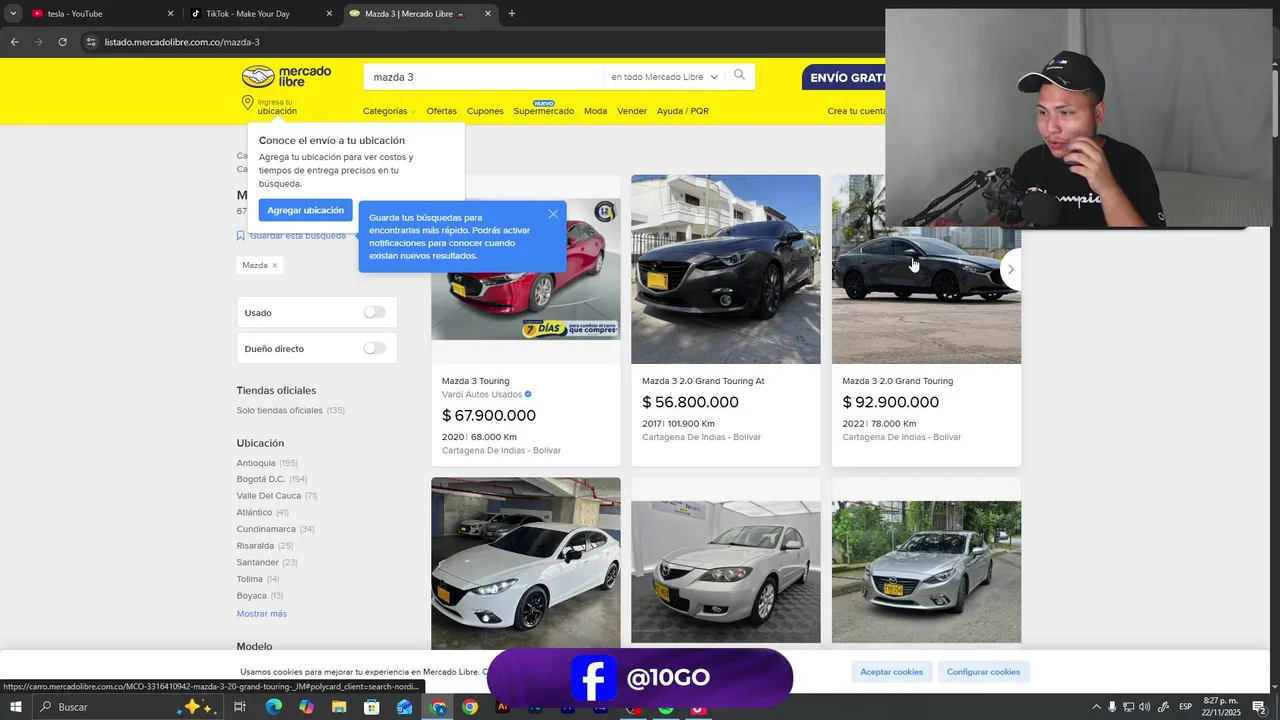Open the Ofertas menu item
The height and width of the screenshot is (720, 1280).
[441, 111]
